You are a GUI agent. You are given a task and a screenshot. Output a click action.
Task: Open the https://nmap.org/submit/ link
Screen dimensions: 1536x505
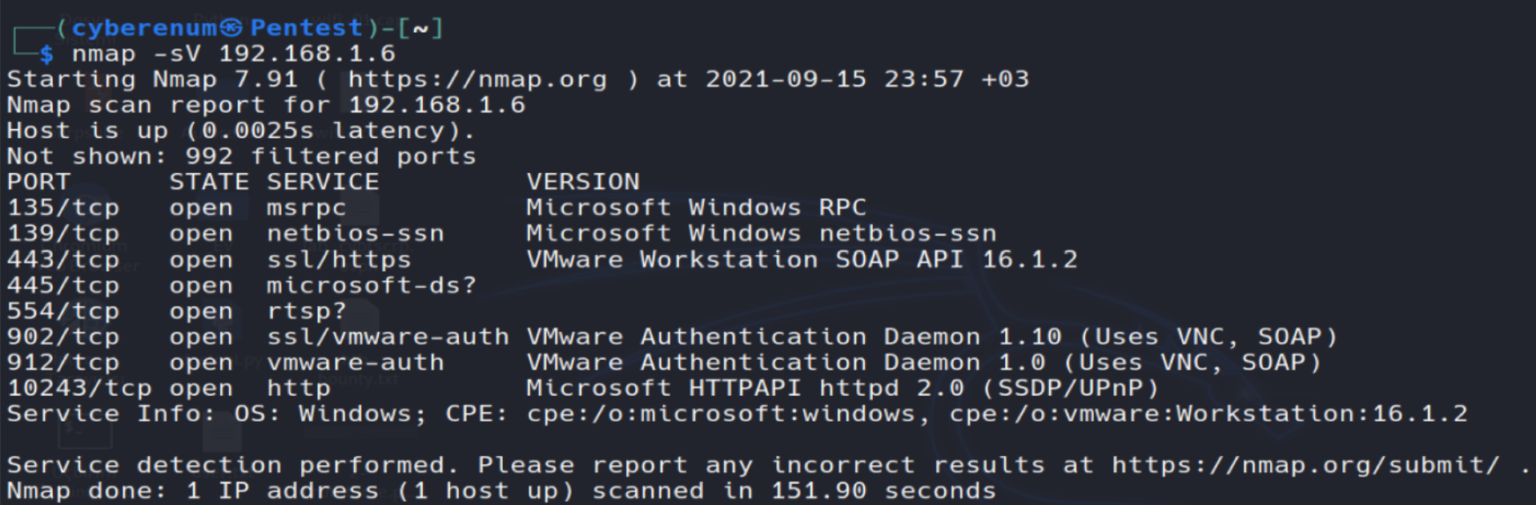(x=1306, y=465)
